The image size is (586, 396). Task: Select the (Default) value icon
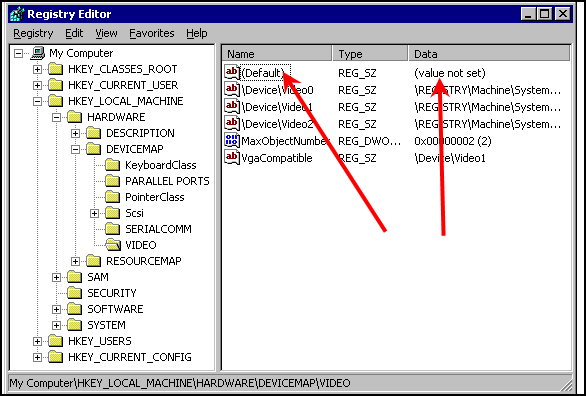coord(231,72)
